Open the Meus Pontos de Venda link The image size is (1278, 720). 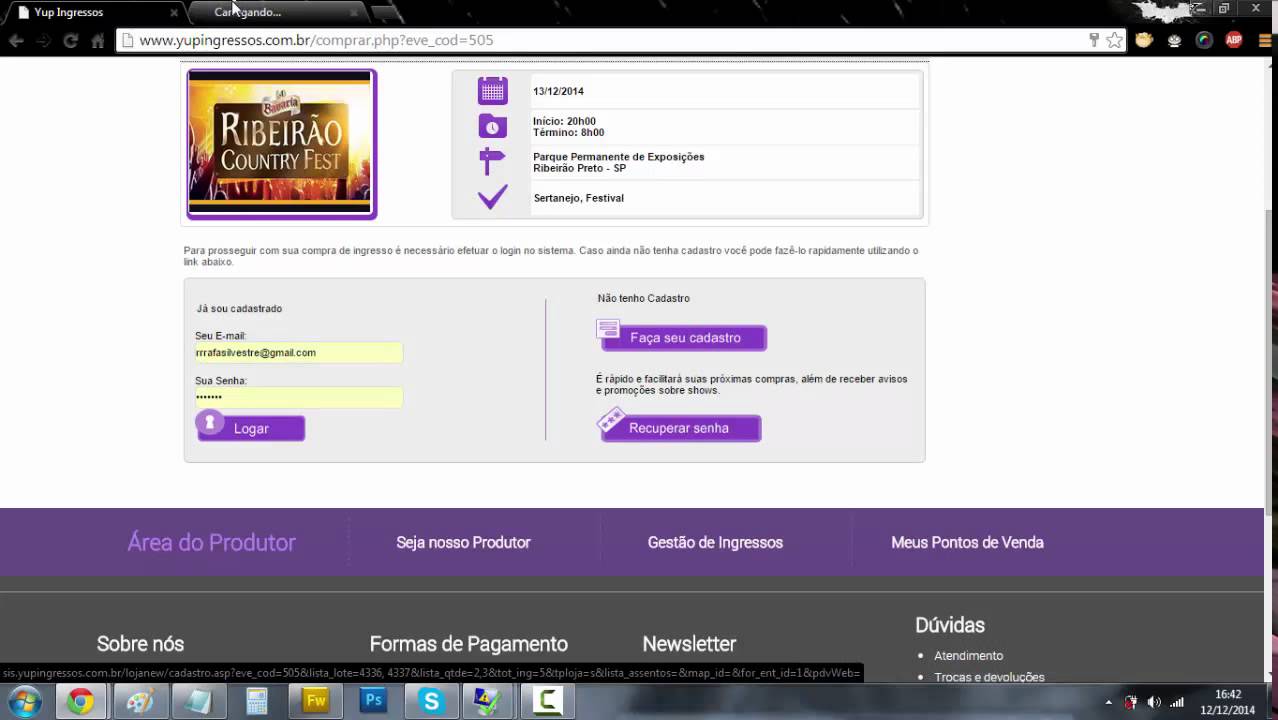(967, 542)
